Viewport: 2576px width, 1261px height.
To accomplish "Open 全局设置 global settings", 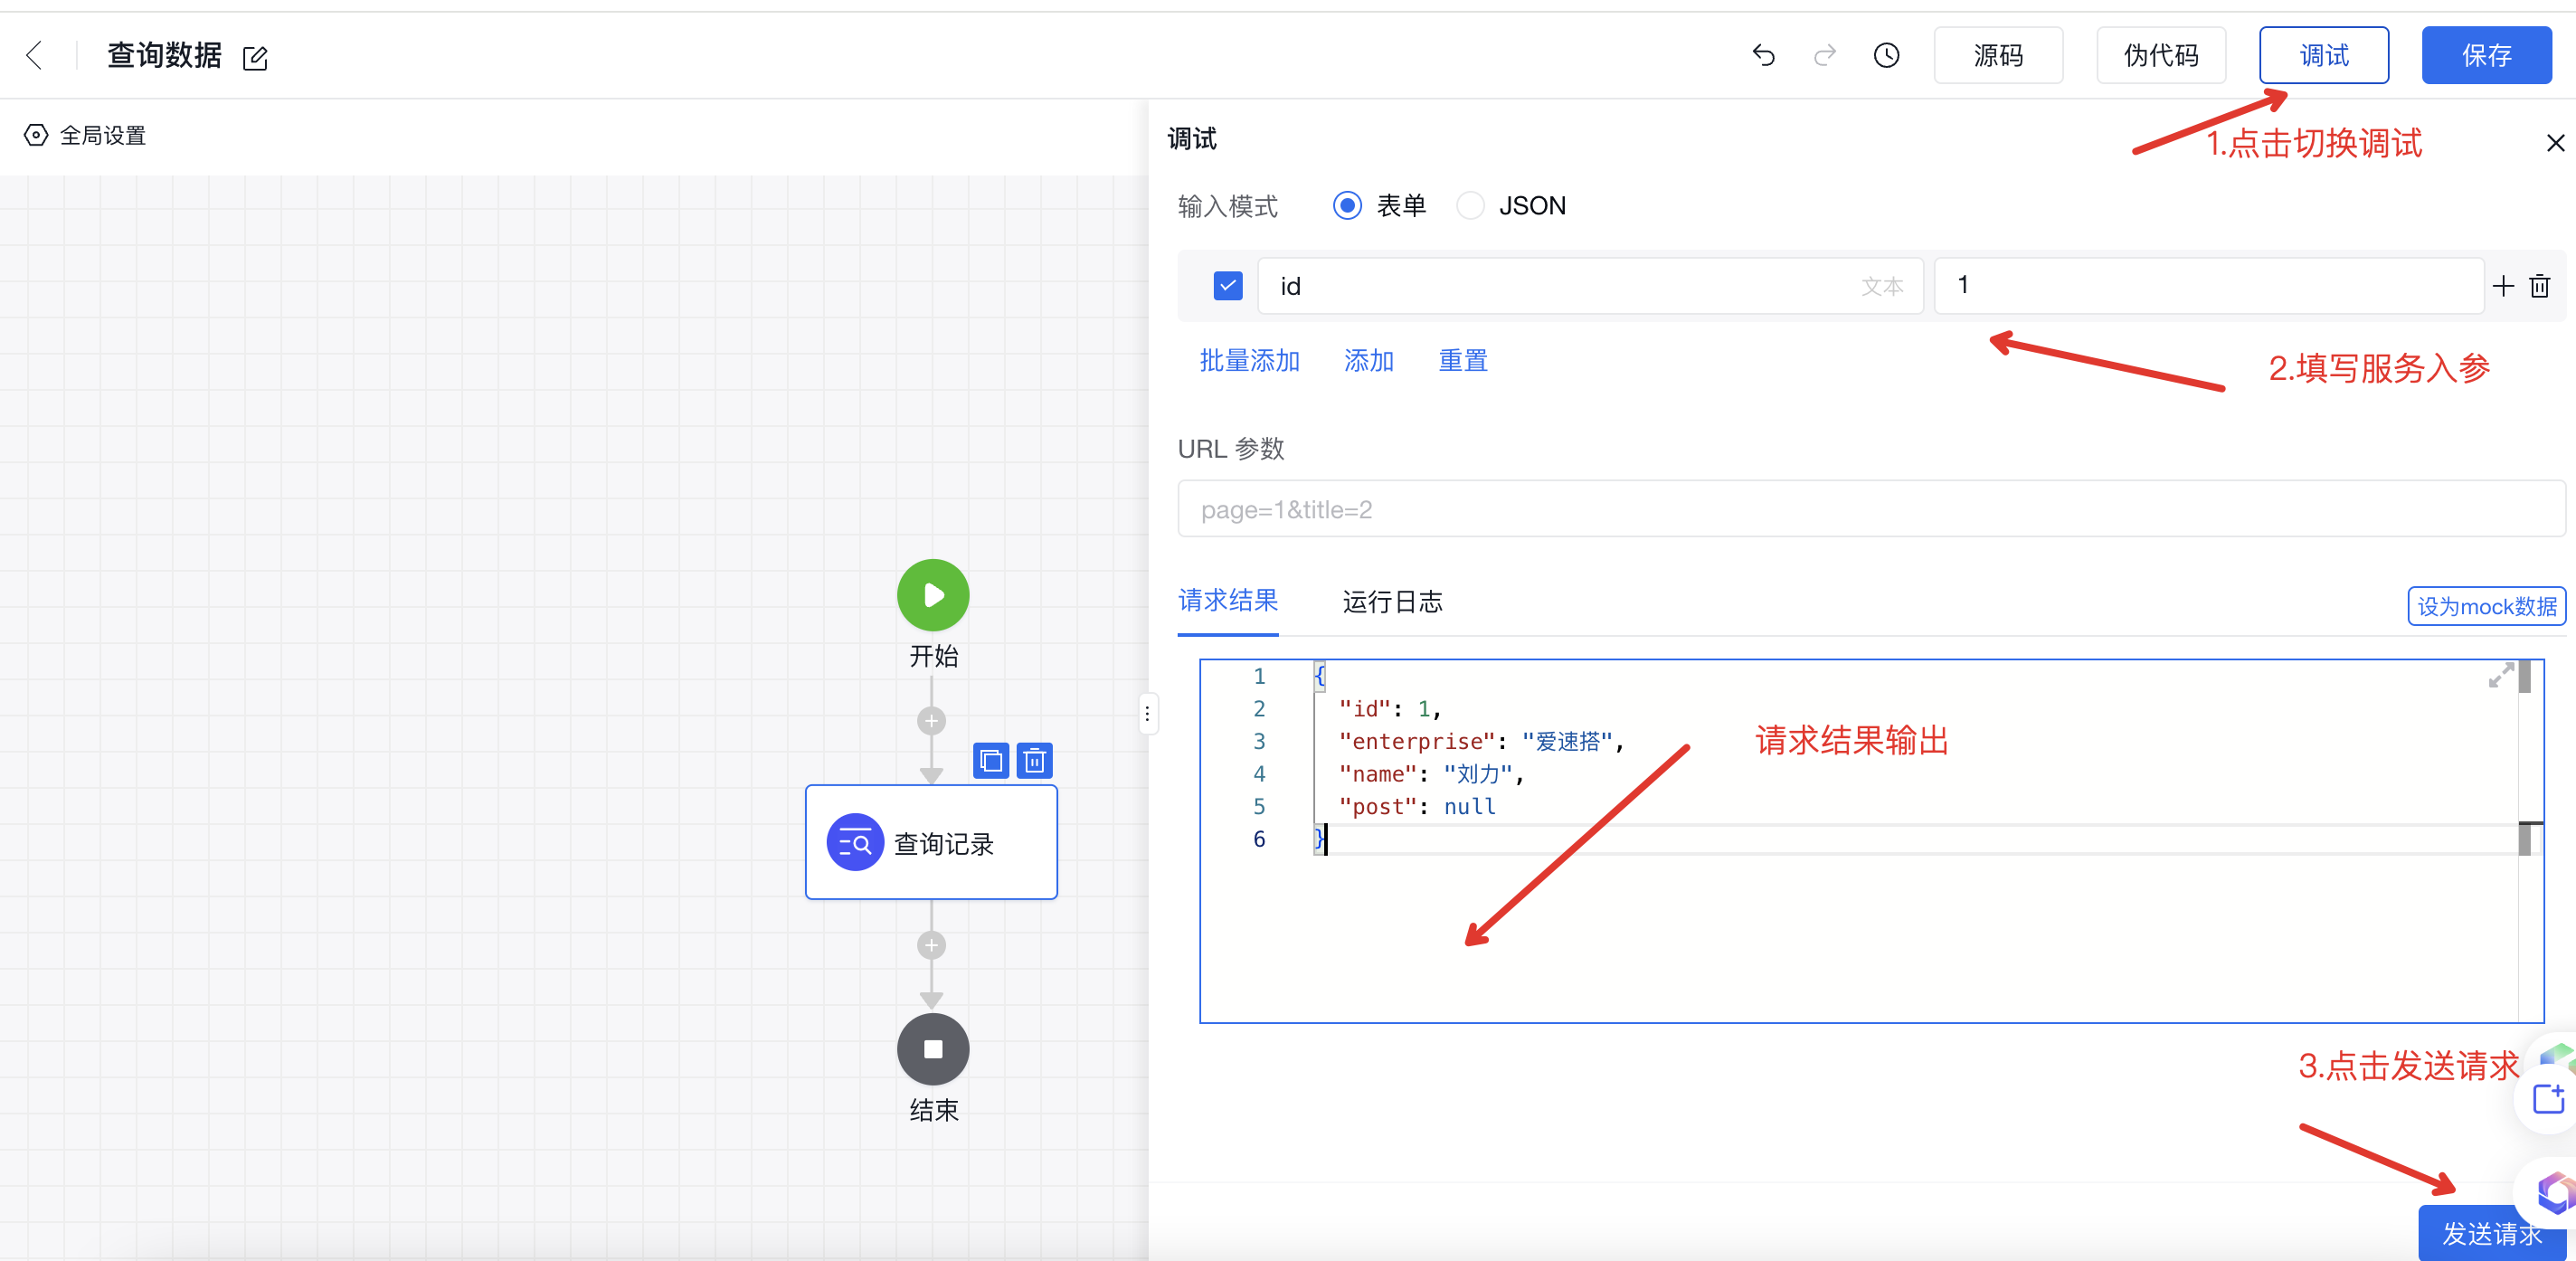I will pos(85,135).
